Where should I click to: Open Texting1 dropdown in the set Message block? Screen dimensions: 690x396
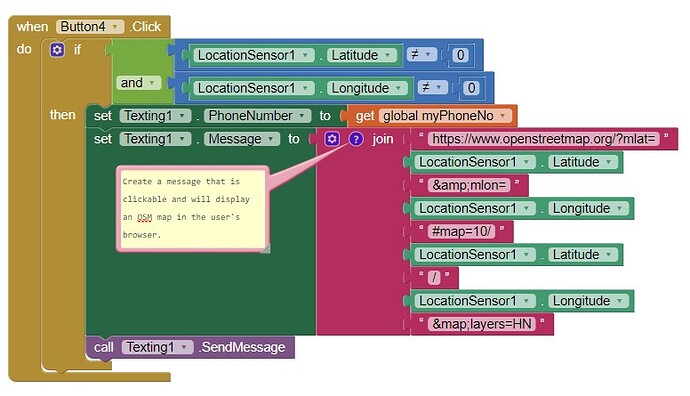pyautogui.click(x=155, y=139)
